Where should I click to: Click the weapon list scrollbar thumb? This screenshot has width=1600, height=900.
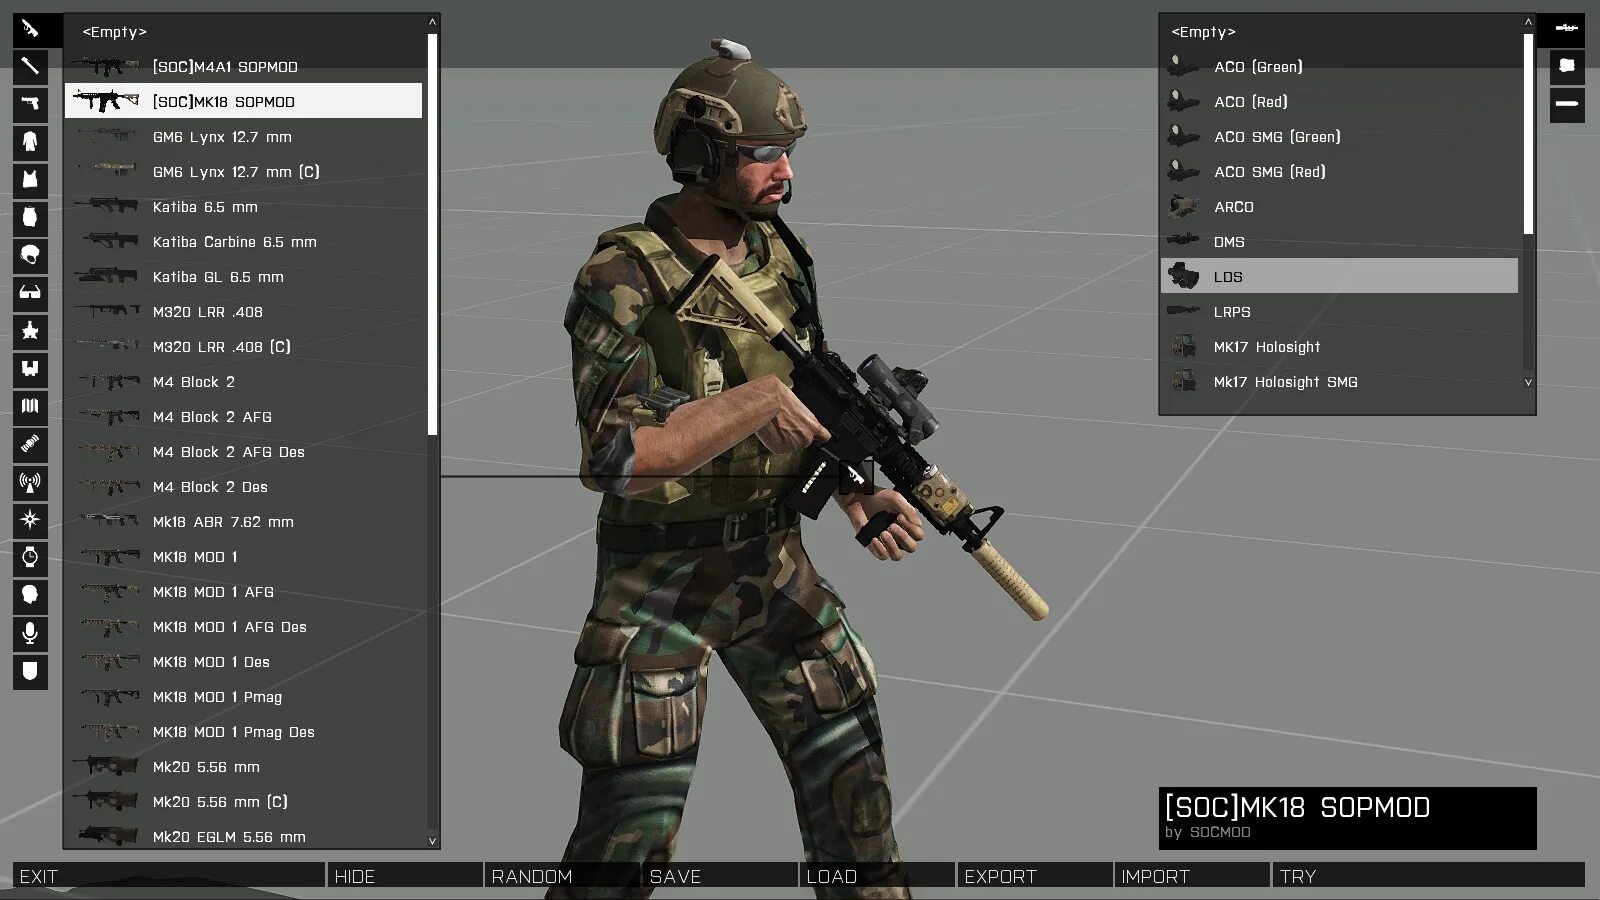click(432, 234)
